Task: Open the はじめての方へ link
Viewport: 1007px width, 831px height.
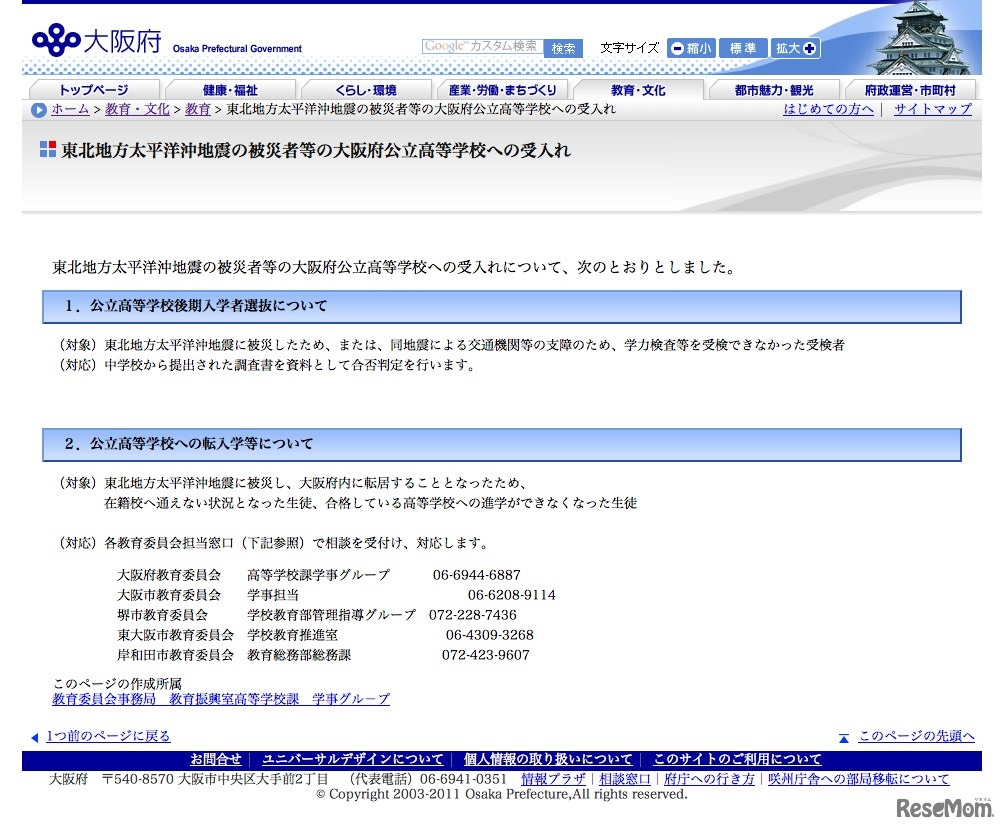Action: coord(828,109)
